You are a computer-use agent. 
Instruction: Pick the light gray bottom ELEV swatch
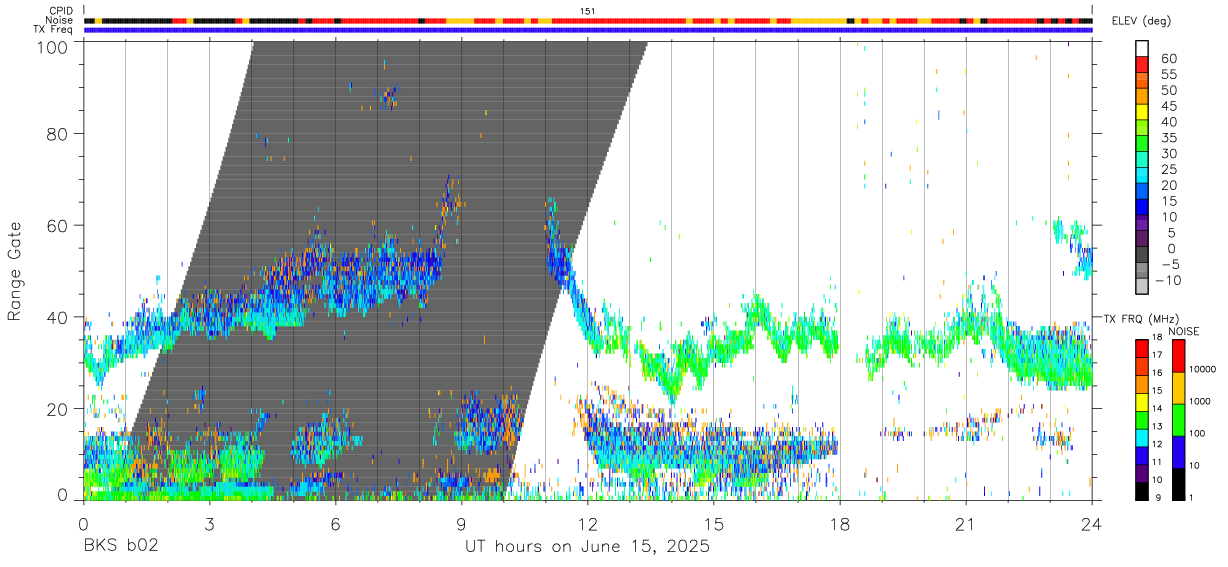click(x=1142, y=285)
